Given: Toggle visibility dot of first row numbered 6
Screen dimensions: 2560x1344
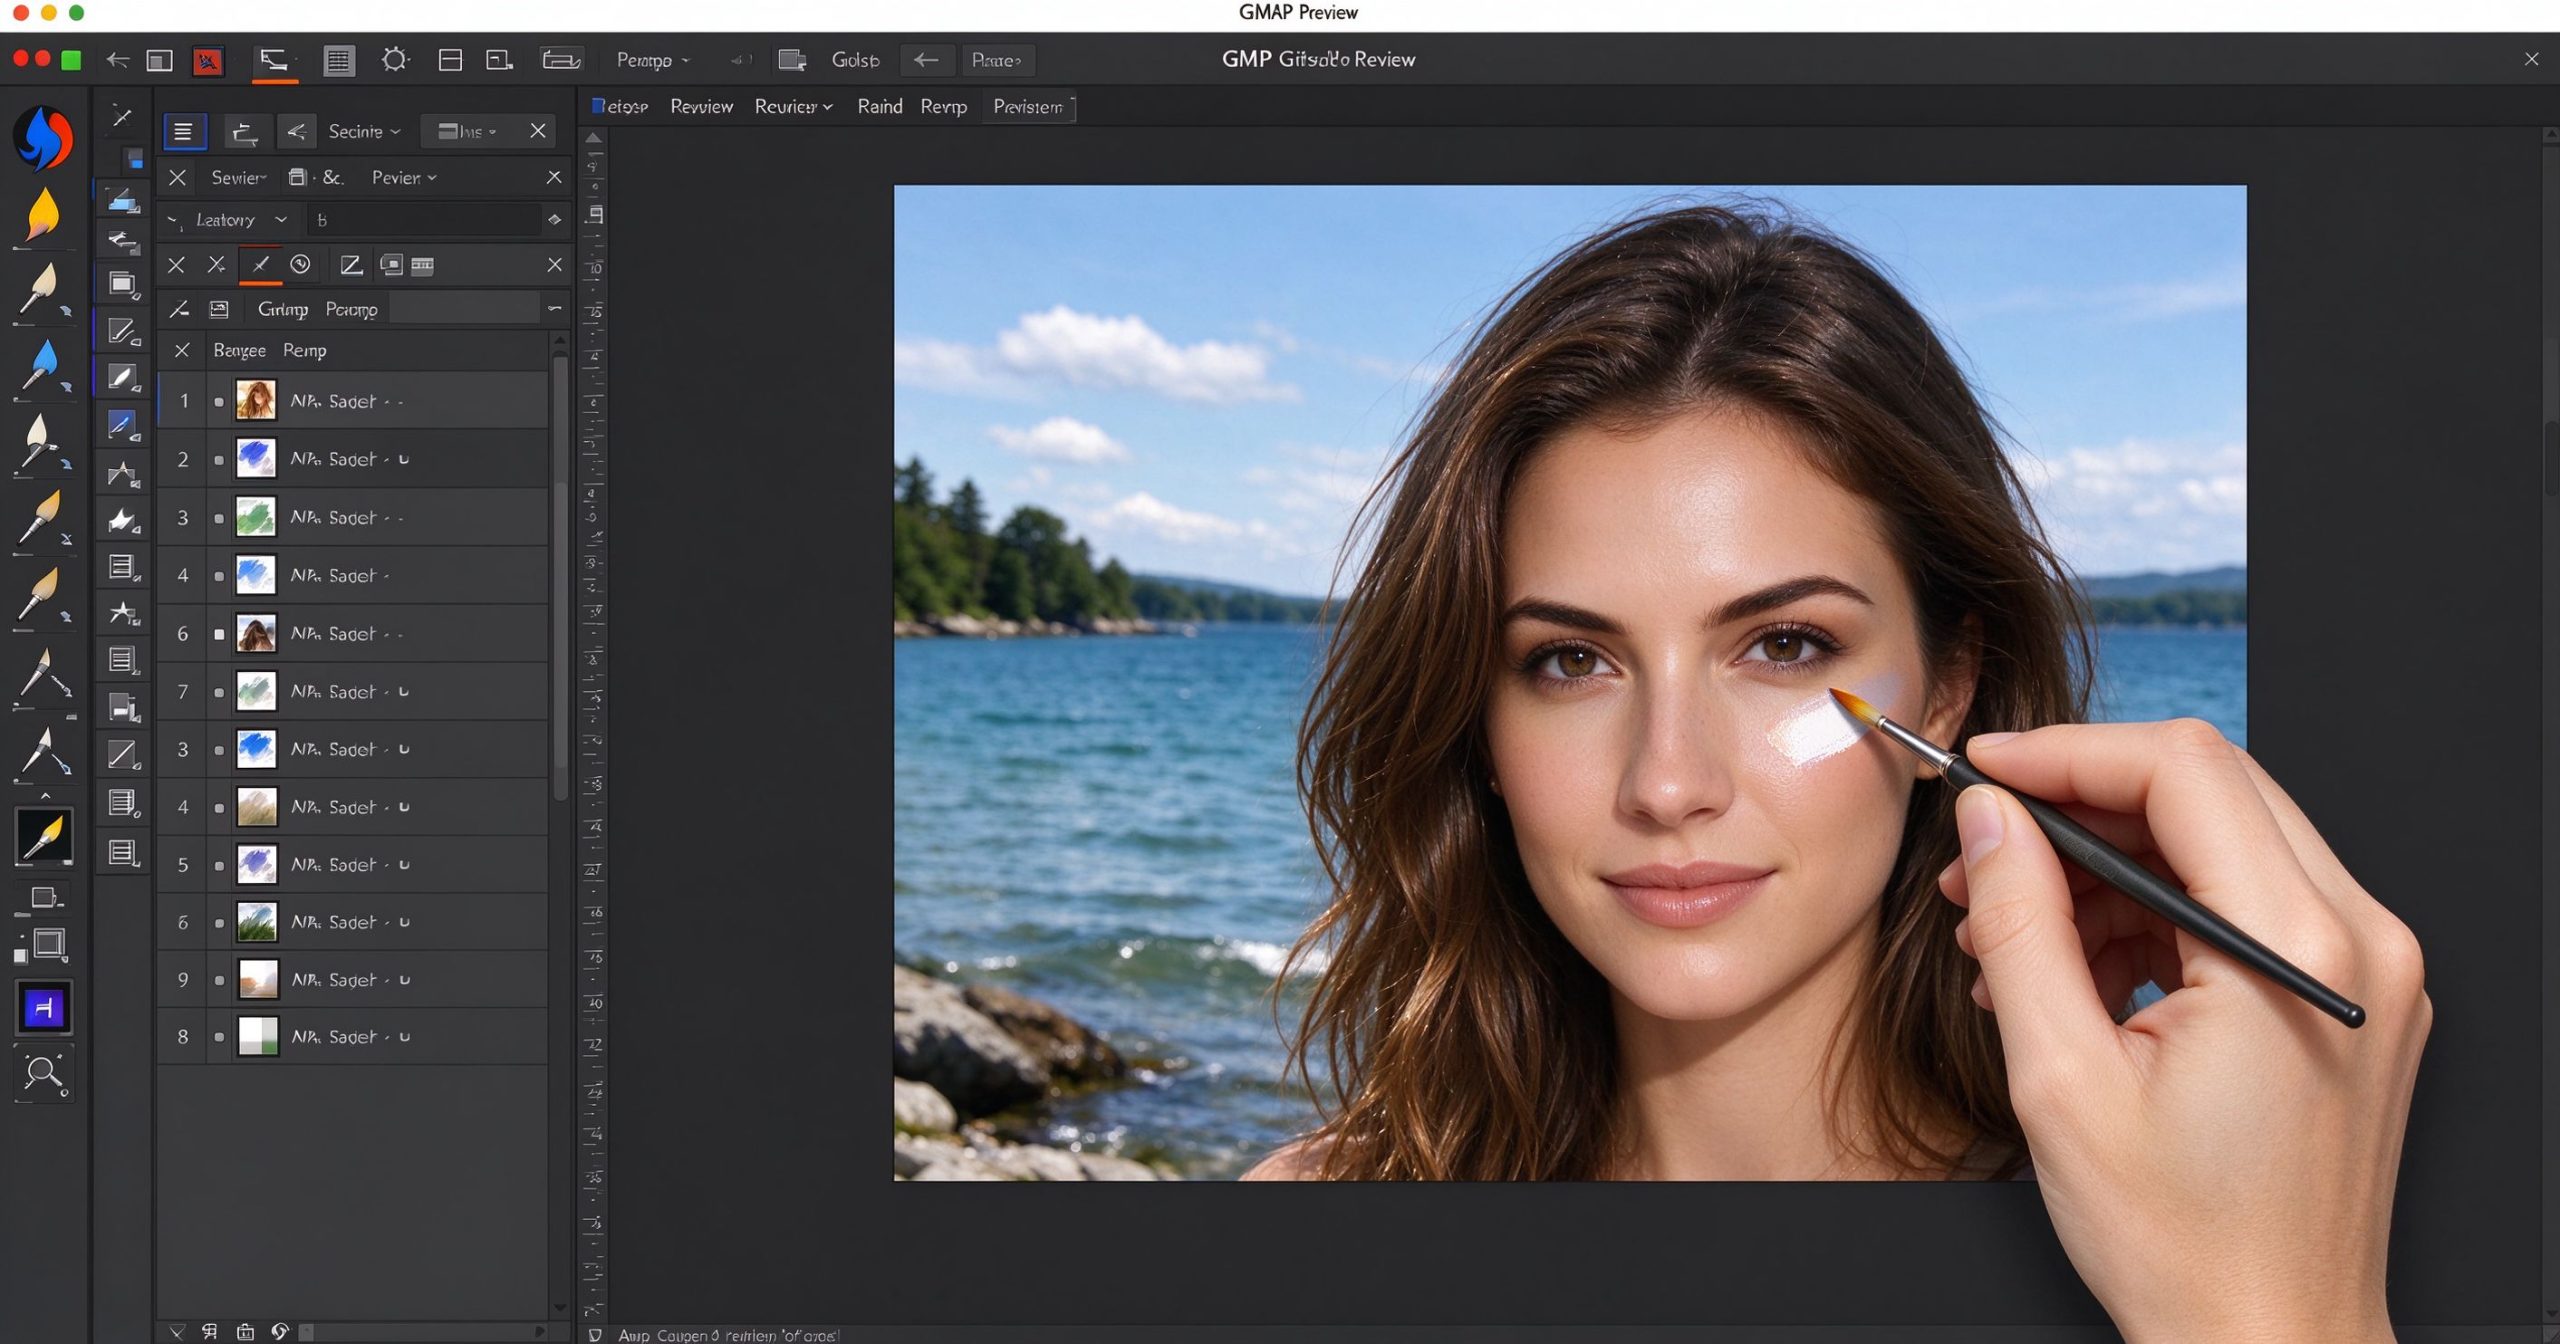Looking at the screenshot, I should (x=219, y=634).
